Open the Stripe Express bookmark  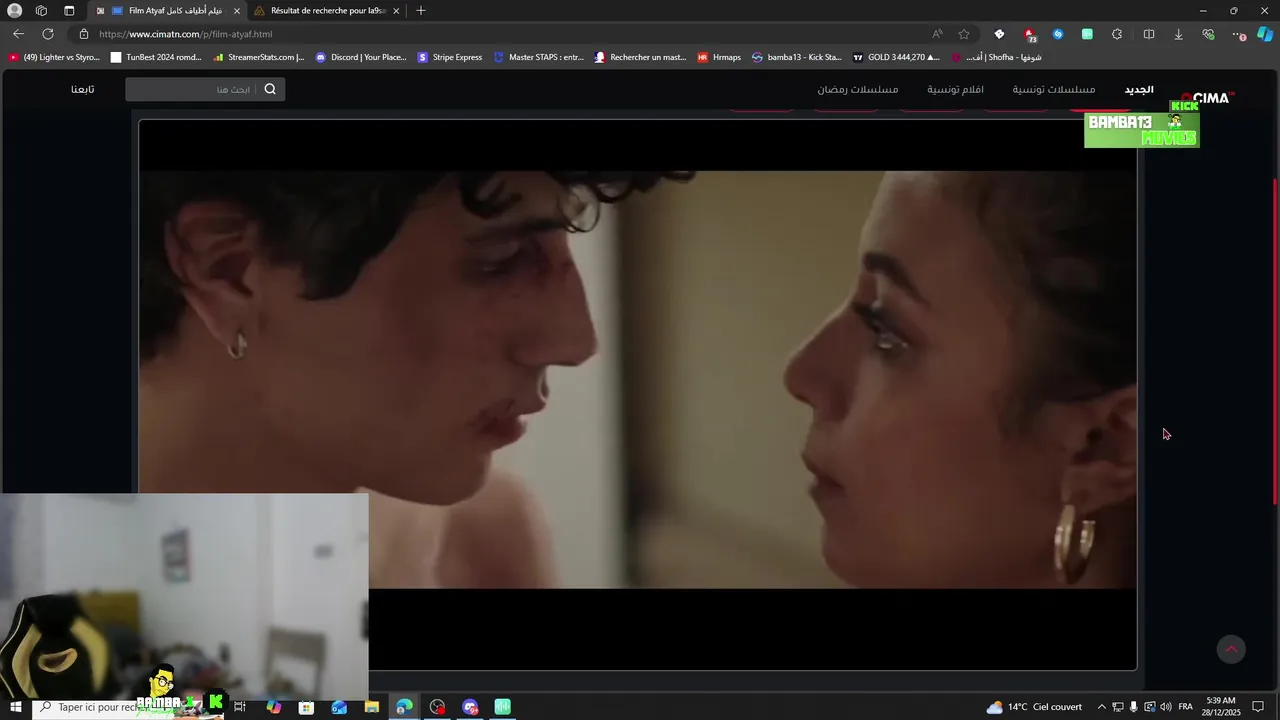click(450, 57)
